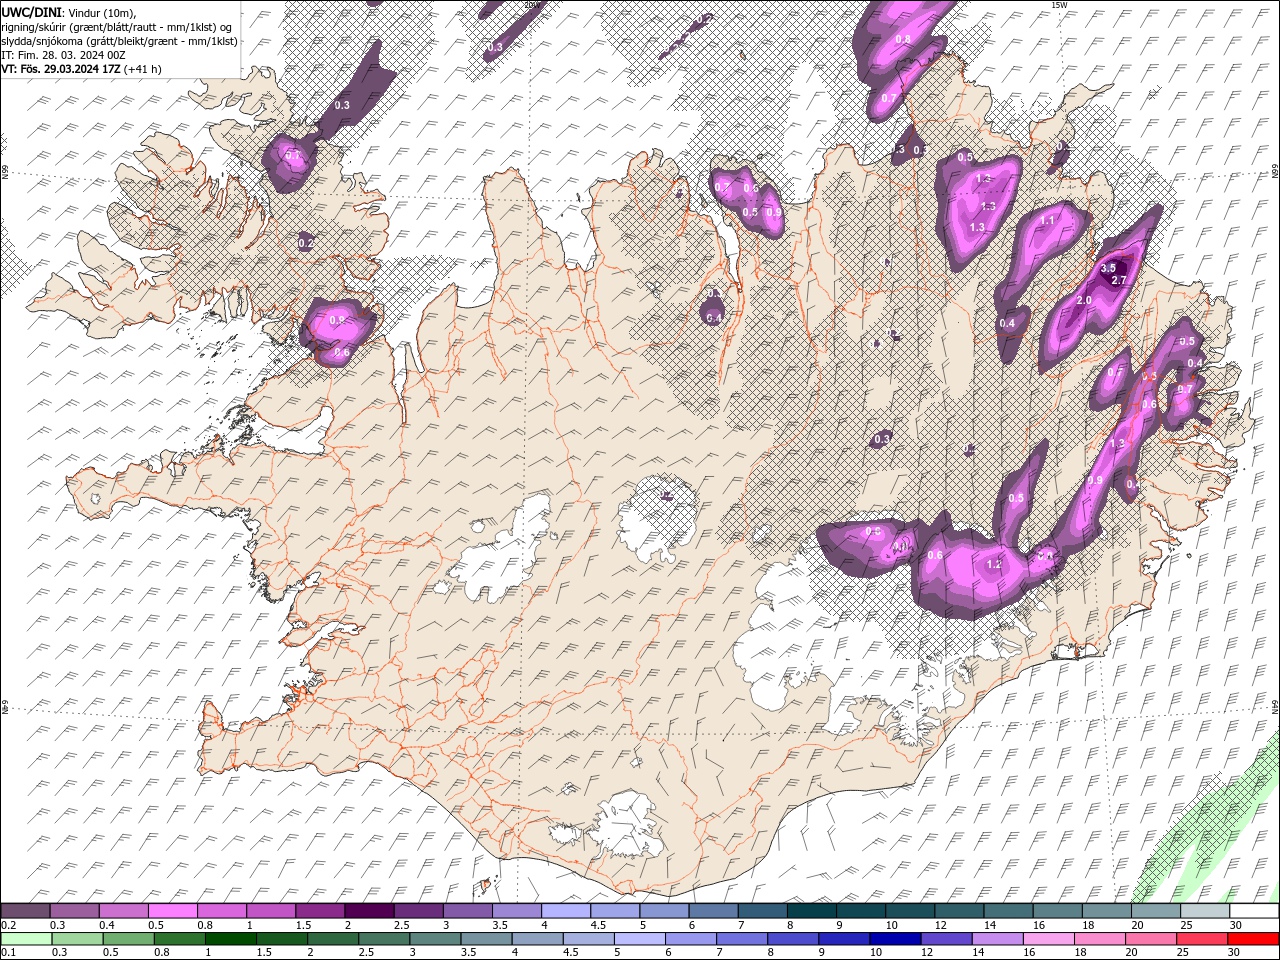Click the deep blue 10 swatch in rain legend

tap(895, 939)
